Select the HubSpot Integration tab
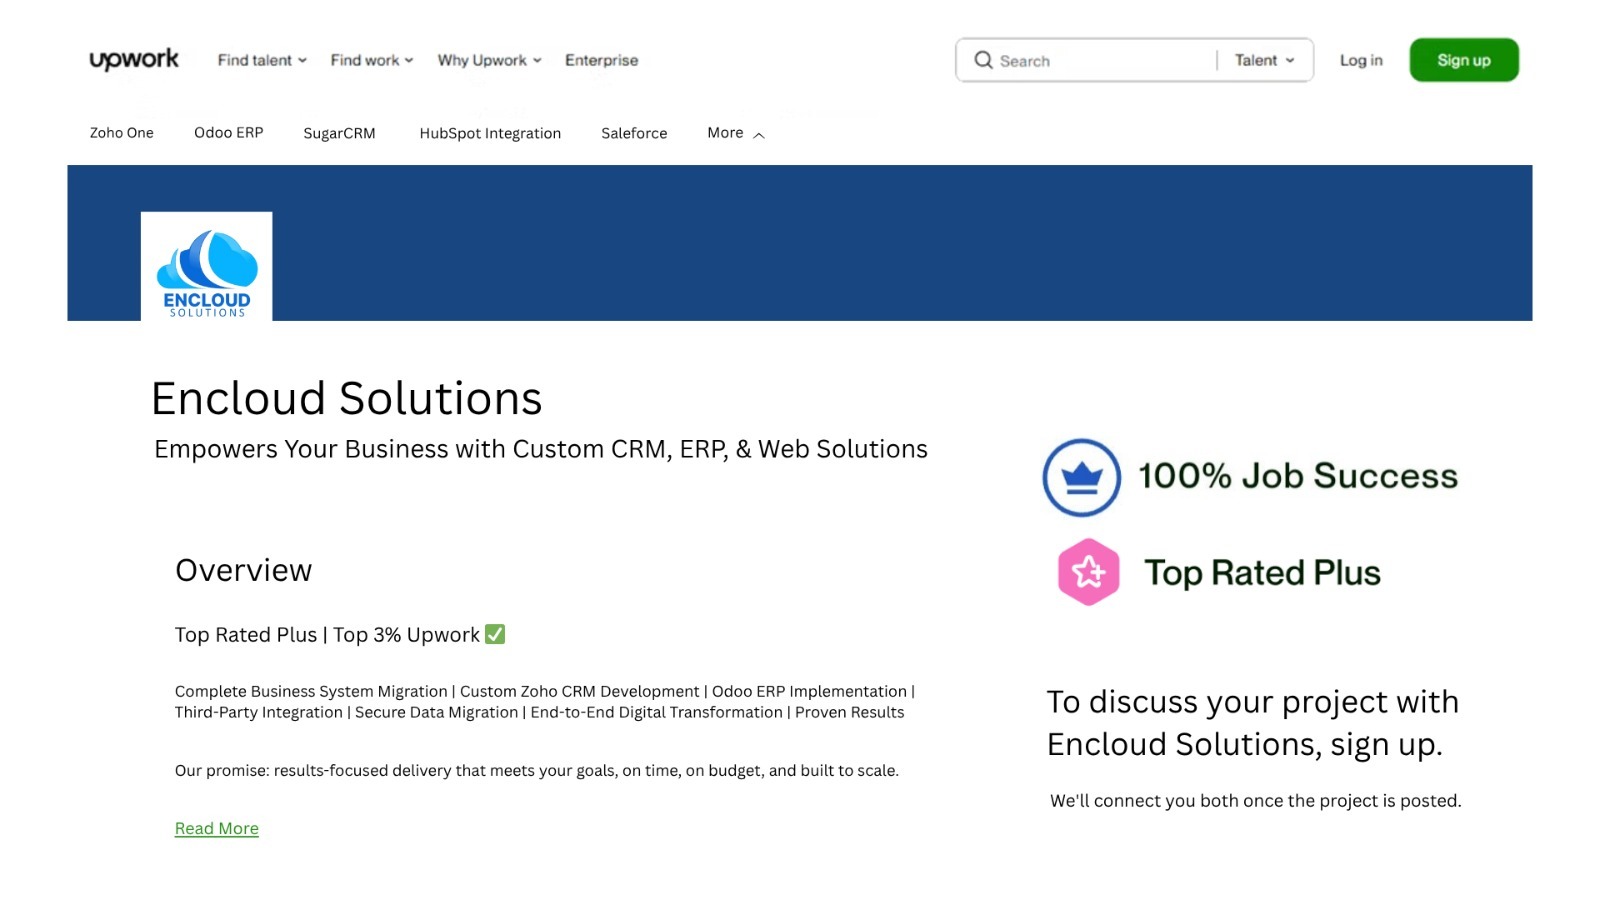1600x900 pixels. click(490, 133)
